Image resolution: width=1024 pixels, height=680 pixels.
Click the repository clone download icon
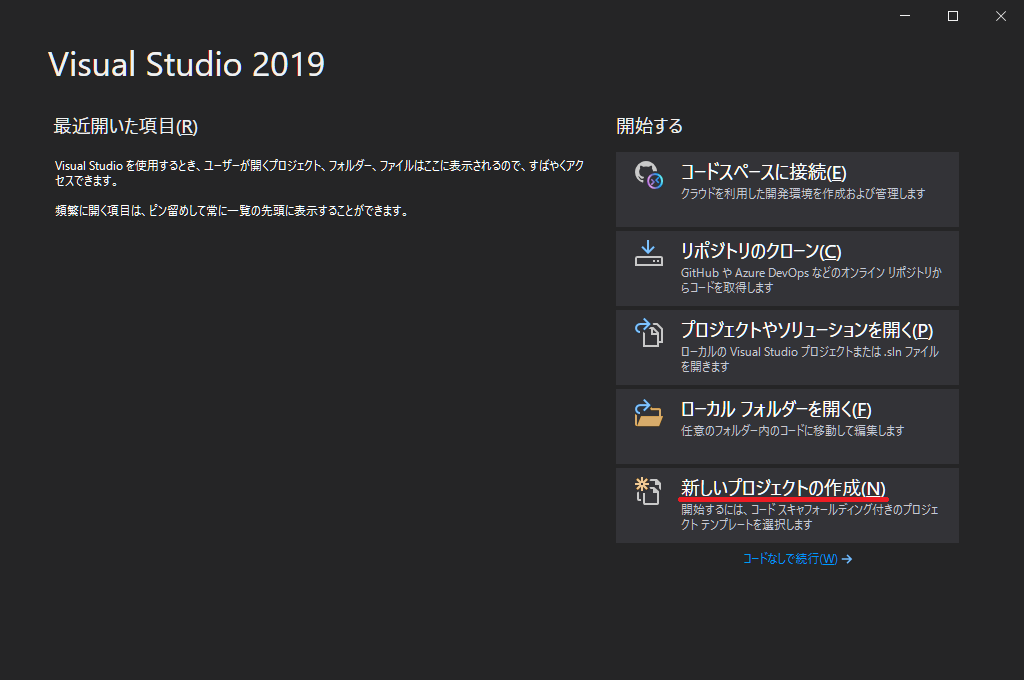649,253
